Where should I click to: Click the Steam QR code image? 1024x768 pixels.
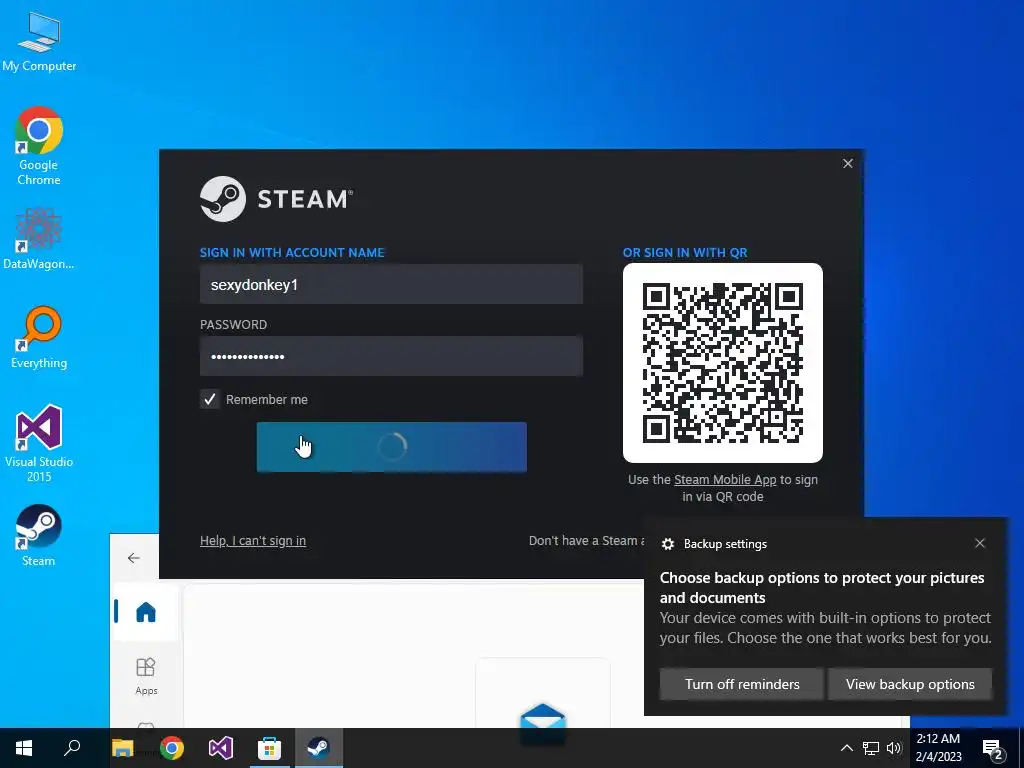point(722,362)
